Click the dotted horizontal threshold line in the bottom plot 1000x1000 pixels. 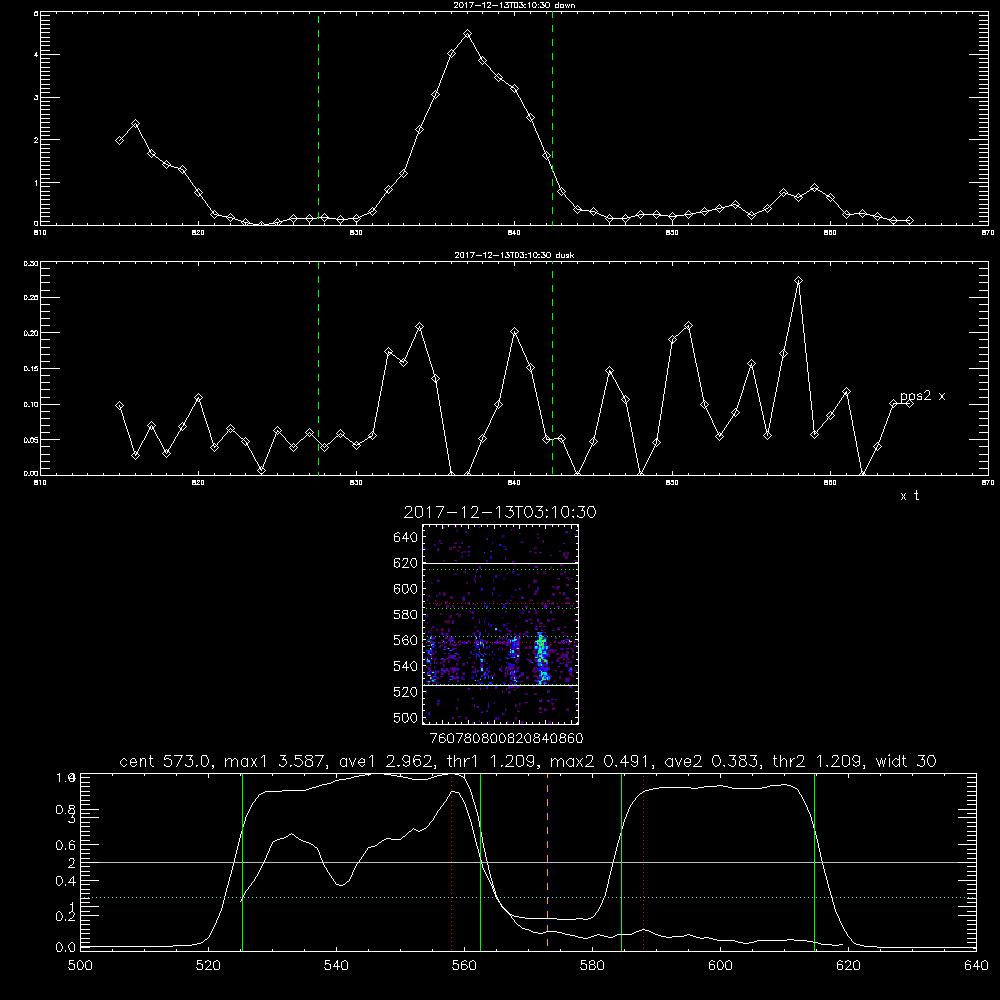point(528,897)
